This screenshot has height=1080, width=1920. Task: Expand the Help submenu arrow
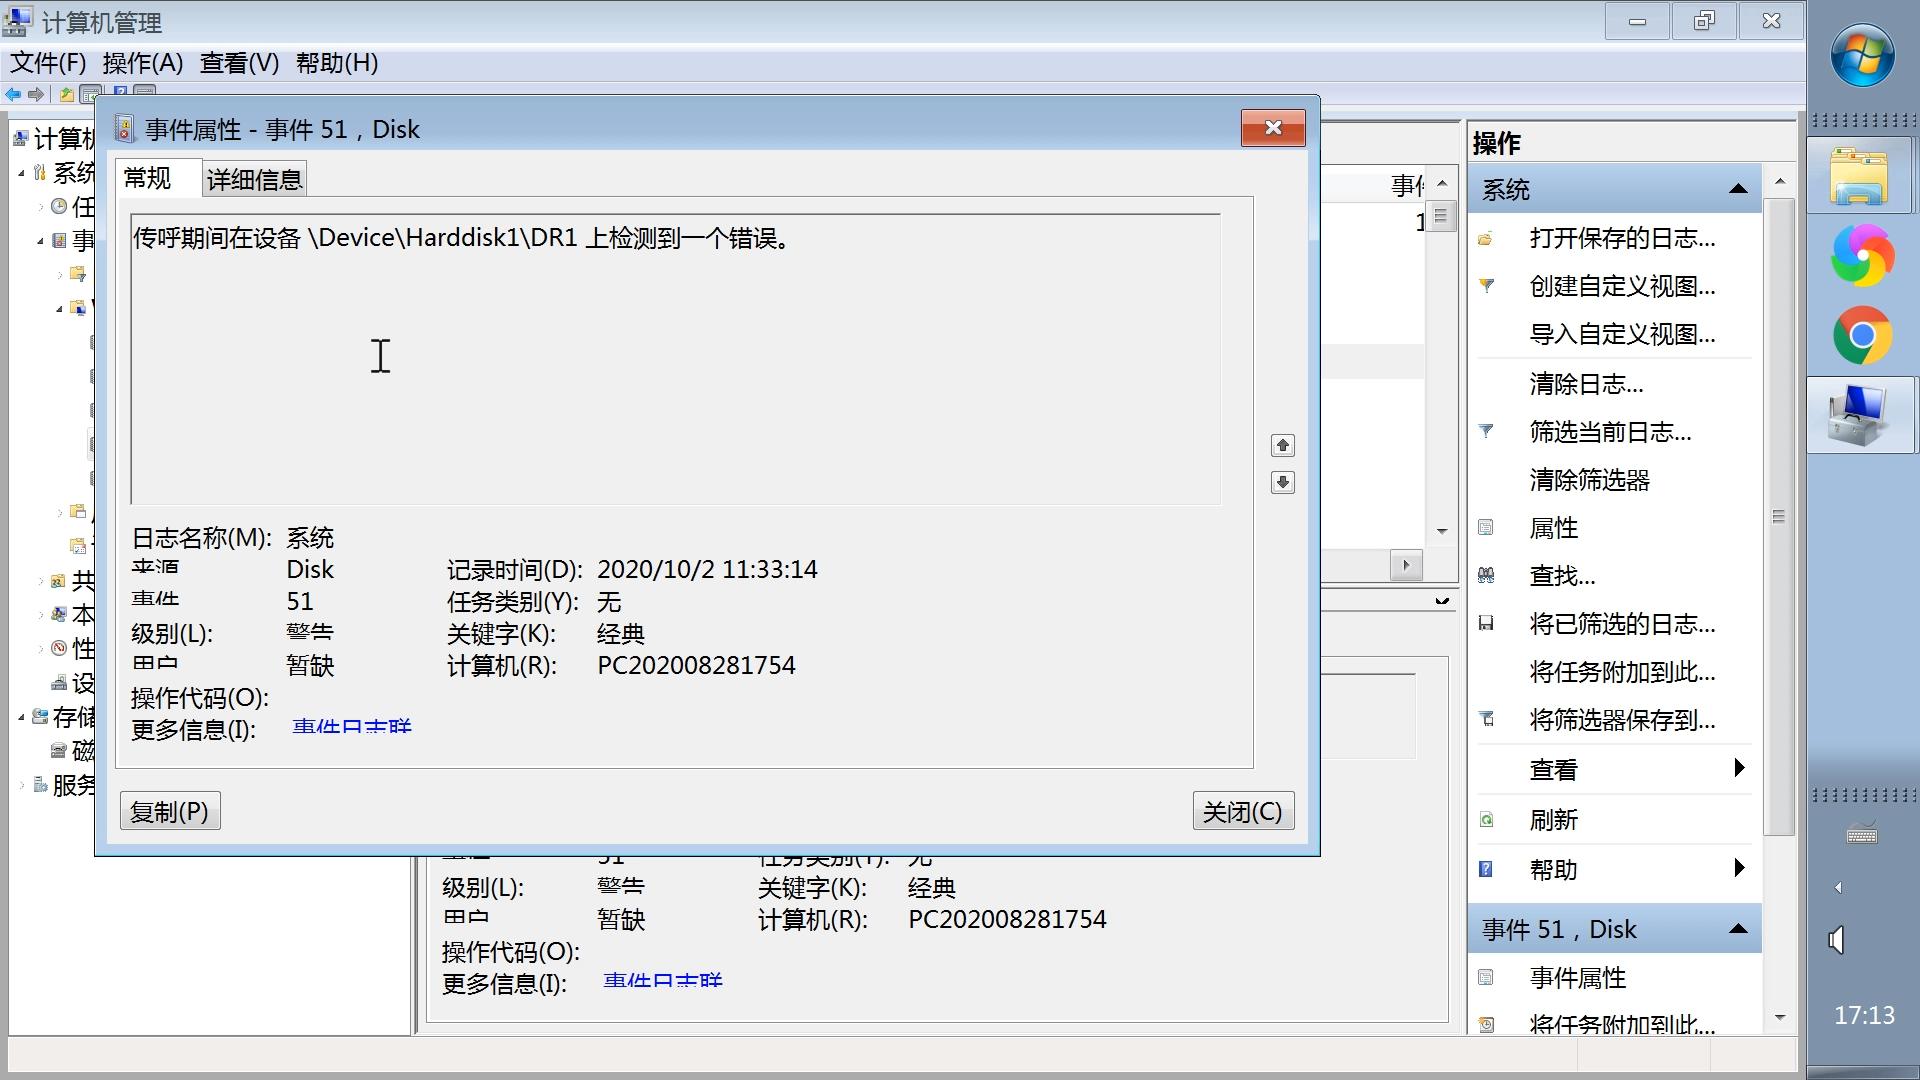1738,868
